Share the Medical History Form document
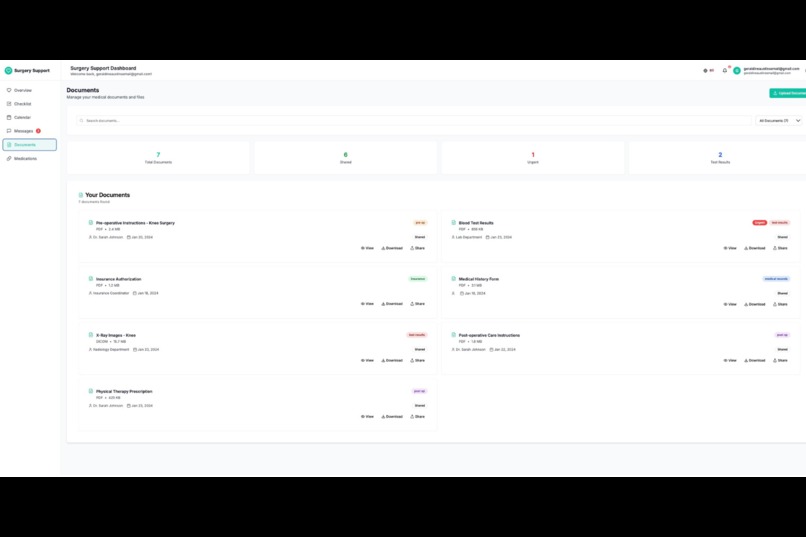The width and height of the screenshot is (806, 537). (x=780, y=304)
